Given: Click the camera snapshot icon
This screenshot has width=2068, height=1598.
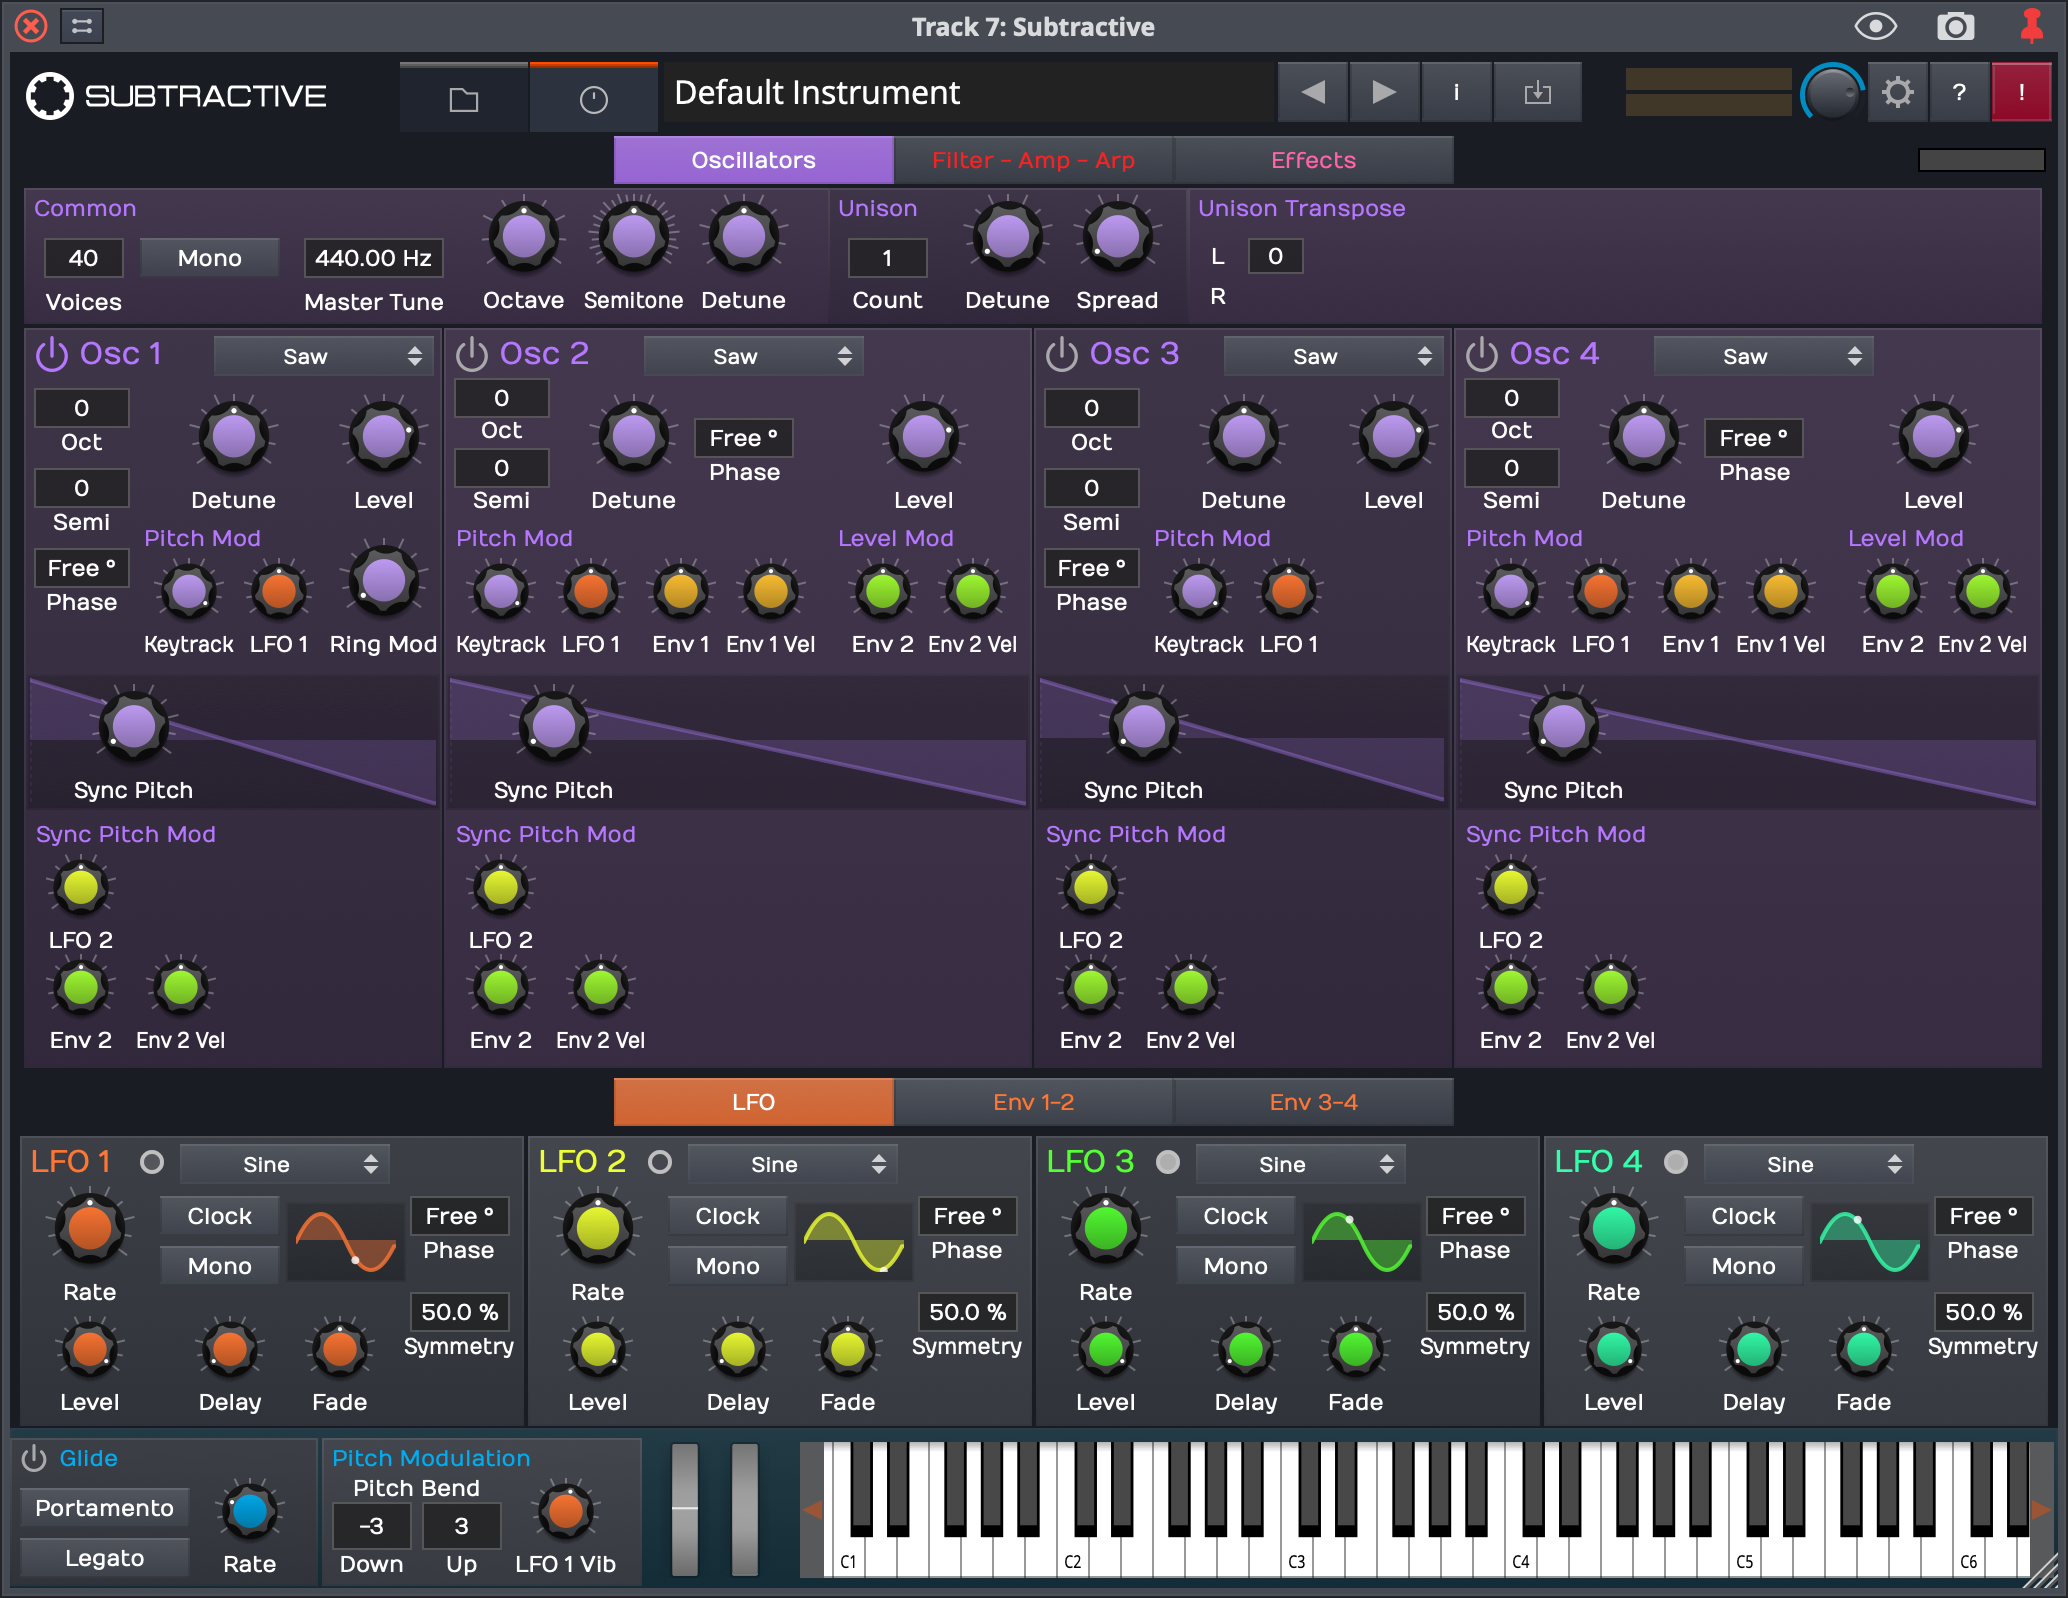Looking at the screenshot, I should point(1955,27).
